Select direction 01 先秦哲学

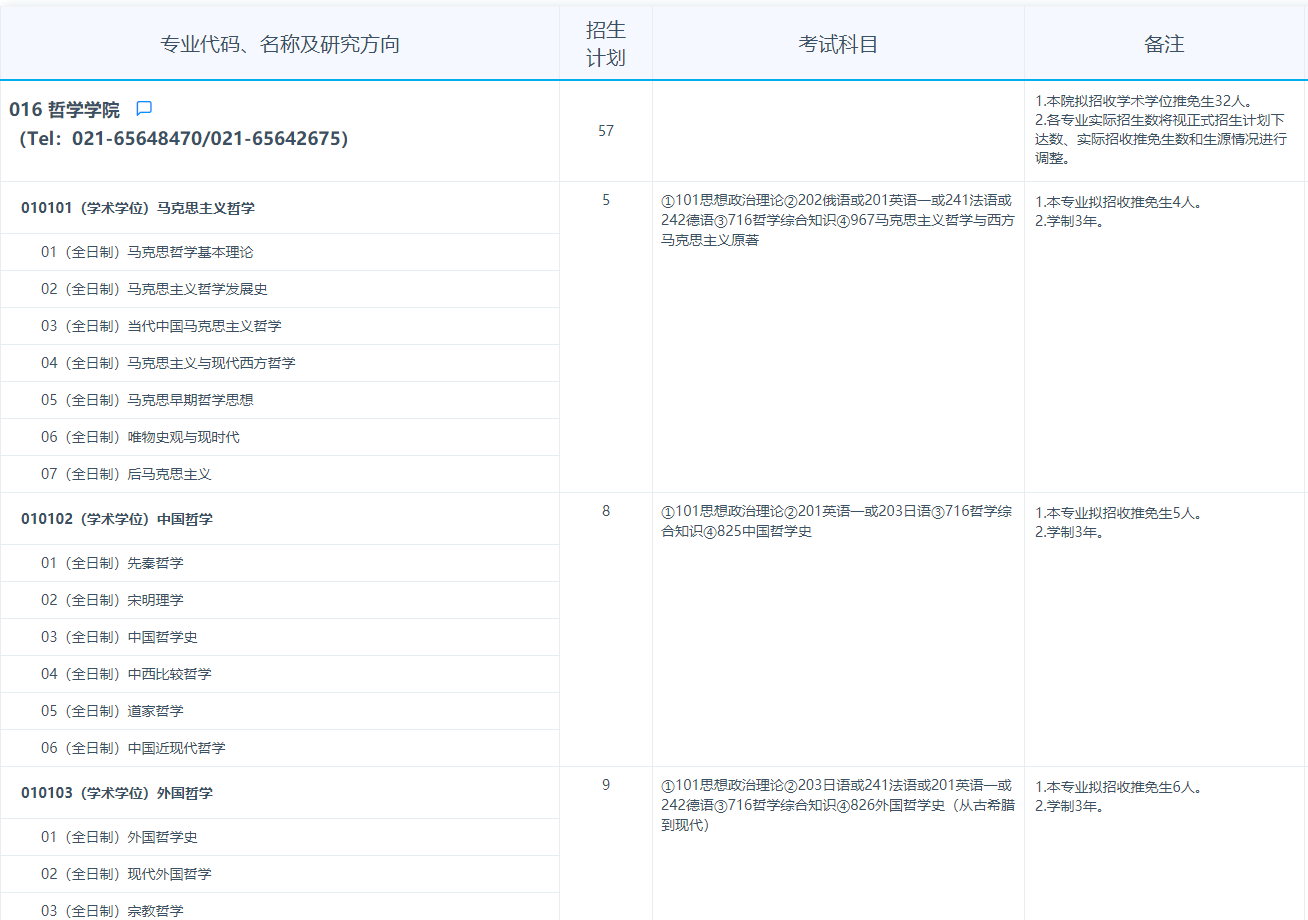coord(112,563)
